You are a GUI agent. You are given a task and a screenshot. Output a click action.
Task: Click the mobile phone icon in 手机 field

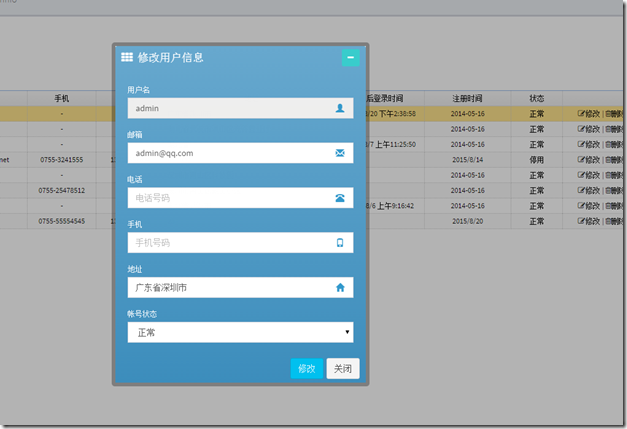click(340, 243)
